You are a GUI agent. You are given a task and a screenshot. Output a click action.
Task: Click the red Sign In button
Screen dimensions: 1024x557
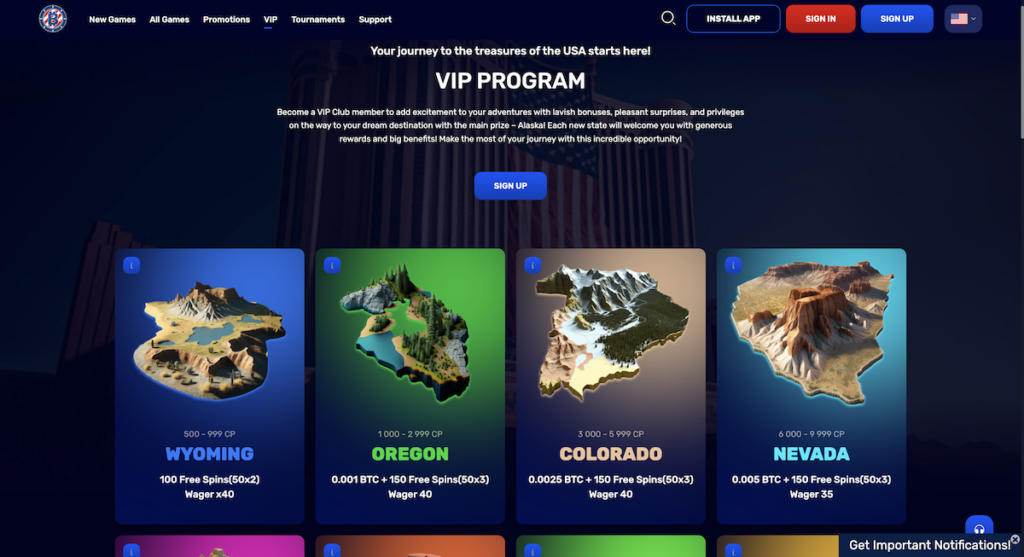click(820, 19)
